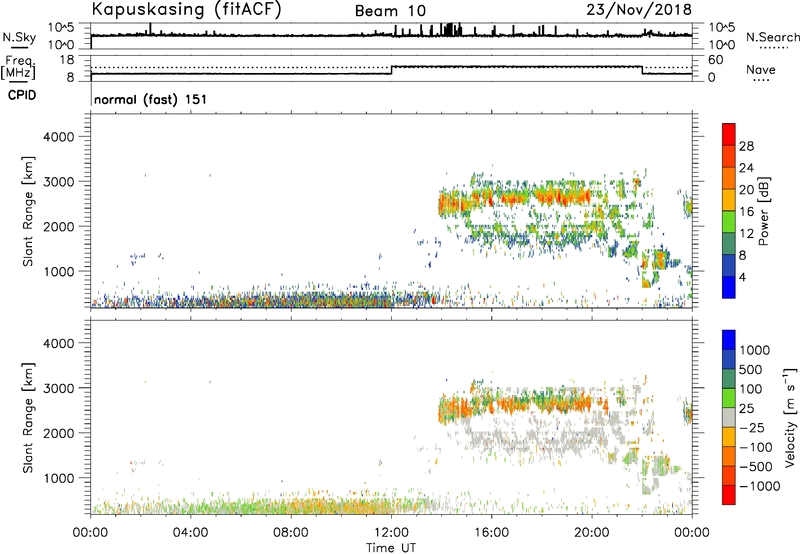Click the 24 label on Power colorbar
Screen dimensions: 800x554
[746, 168]
